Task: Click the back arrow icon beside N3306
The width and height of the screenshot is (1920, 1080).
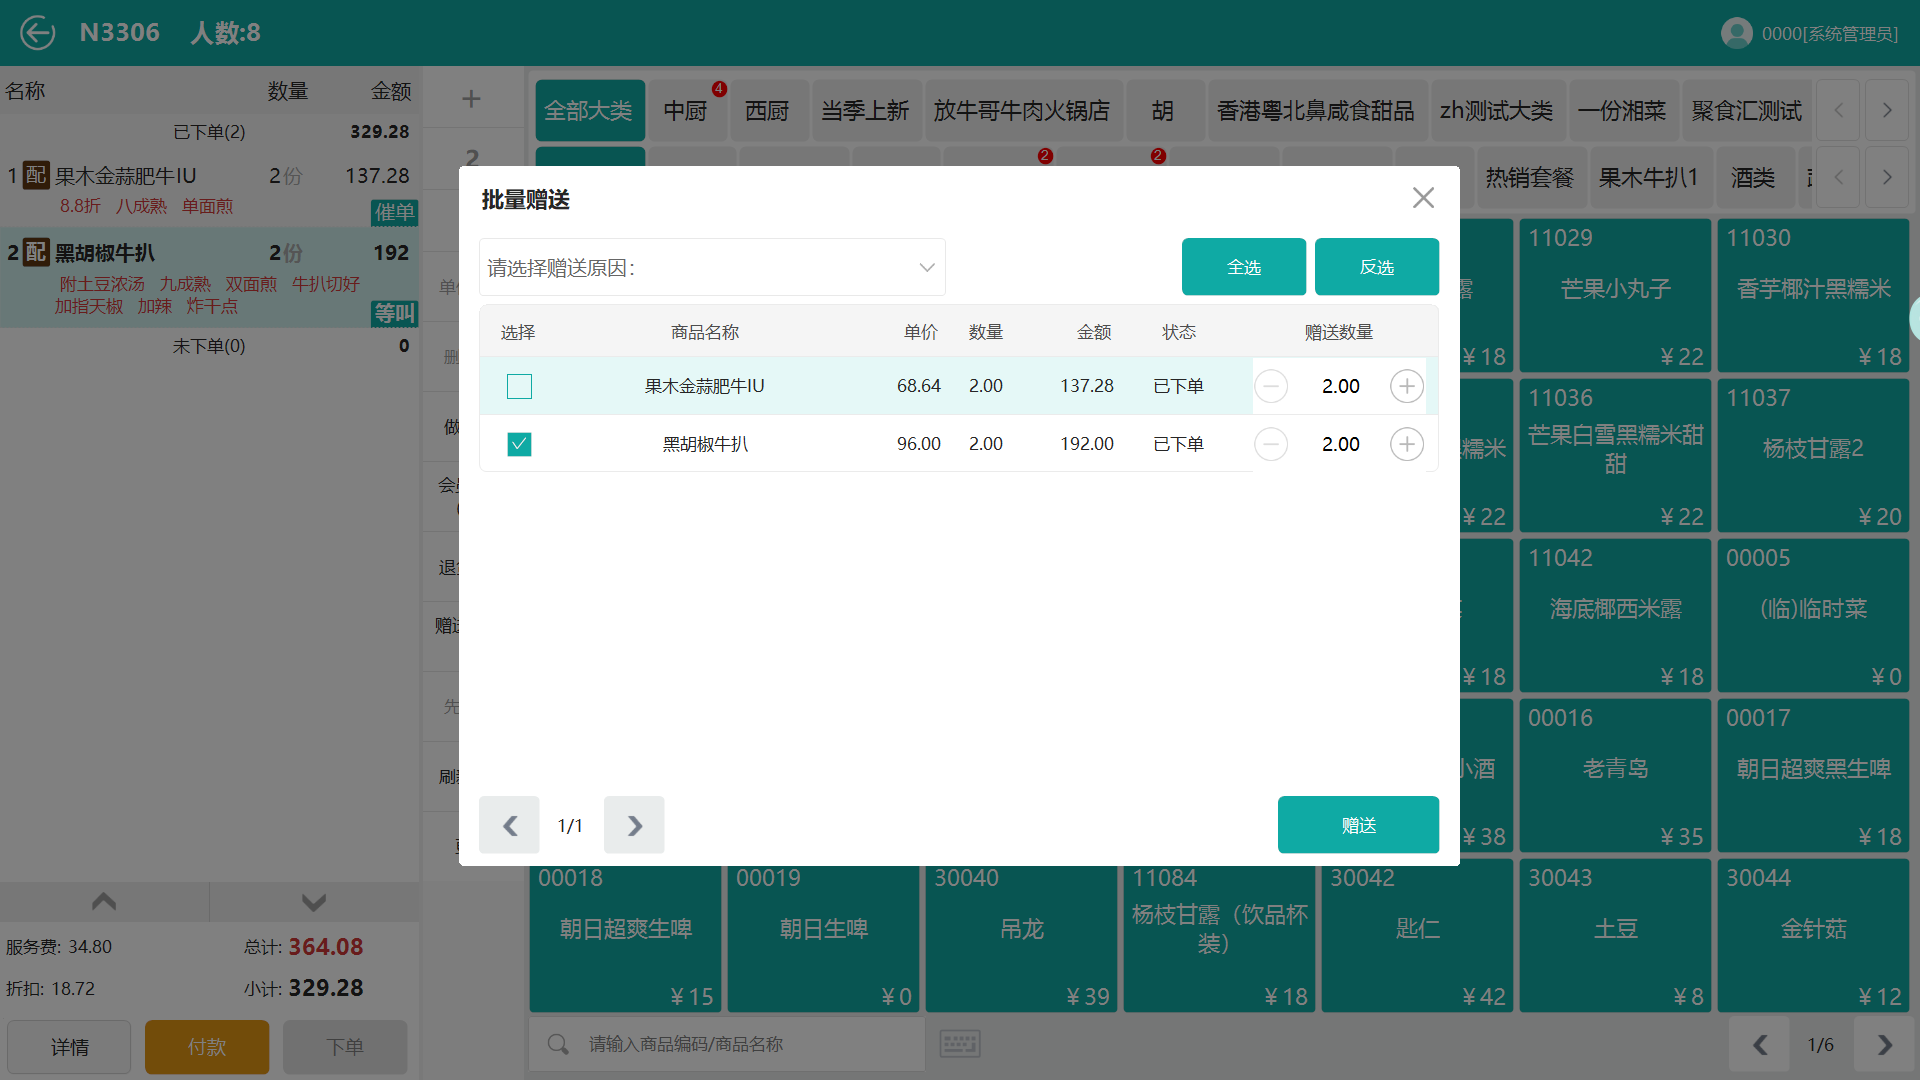Action: (x=38, y=32)
